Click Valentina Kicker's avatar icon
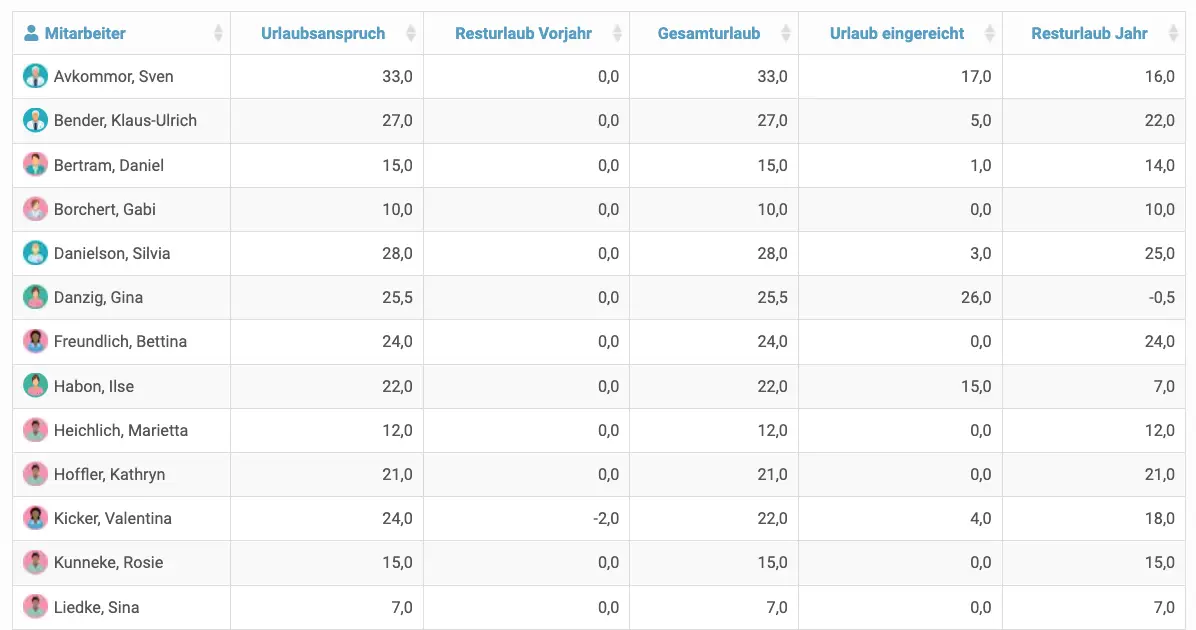Screen dimensions: 1196x630 [x=36, y=518]
